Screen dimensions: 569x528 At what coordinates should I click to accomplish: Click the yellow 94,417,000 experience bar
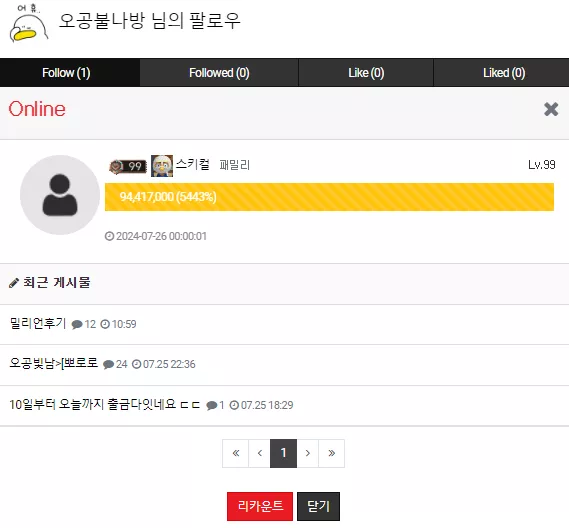click(x=329, y=197)
